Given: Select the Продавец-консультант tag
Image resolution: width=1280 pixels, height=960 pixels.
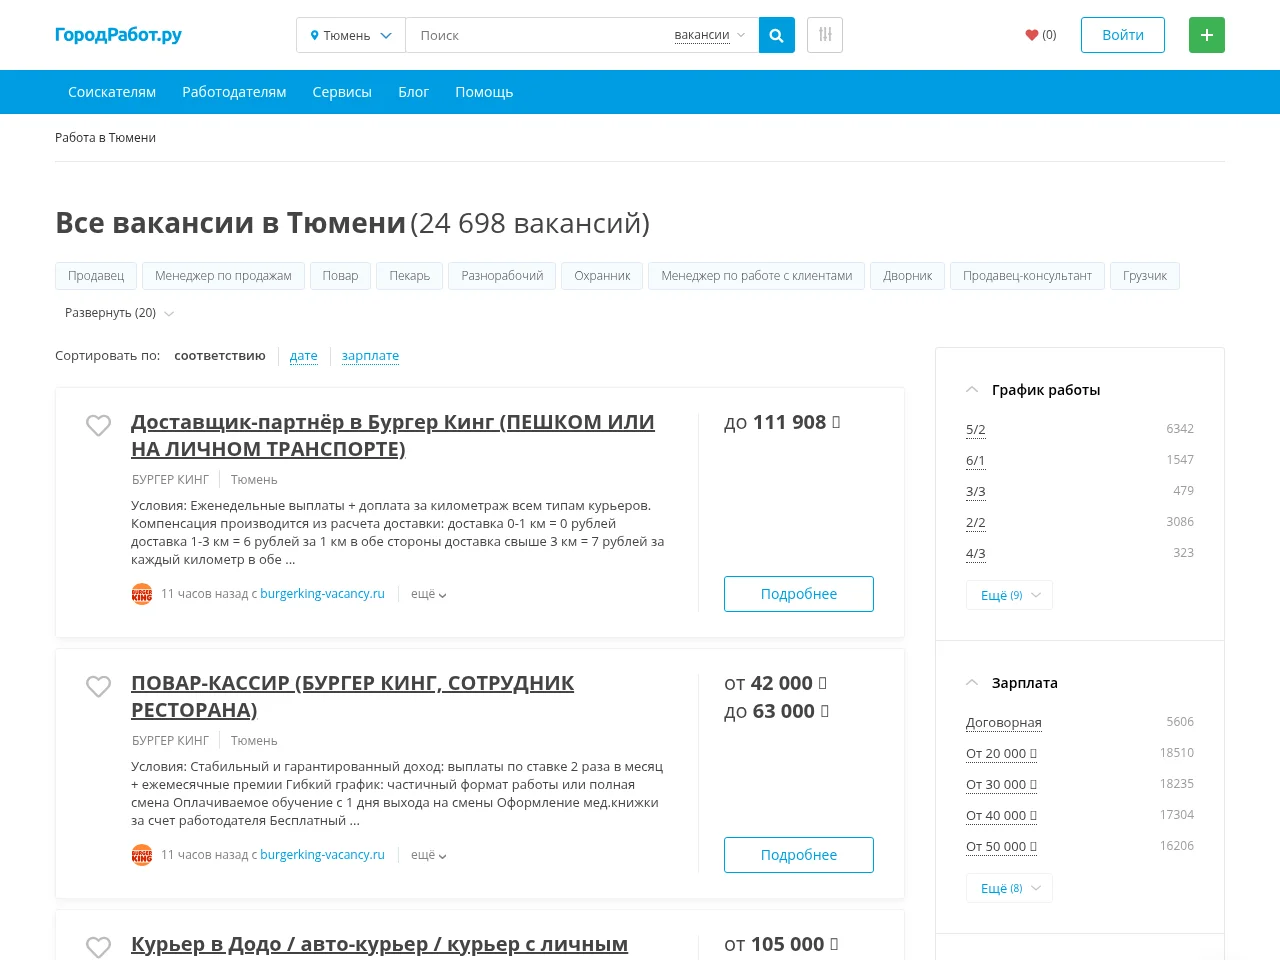Looking at the screenshot, I should coord(1027,276).
